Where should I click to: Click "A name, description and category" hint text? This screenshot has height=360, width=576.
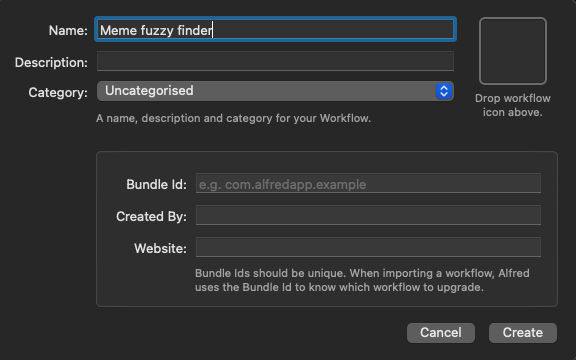(233, 118)
